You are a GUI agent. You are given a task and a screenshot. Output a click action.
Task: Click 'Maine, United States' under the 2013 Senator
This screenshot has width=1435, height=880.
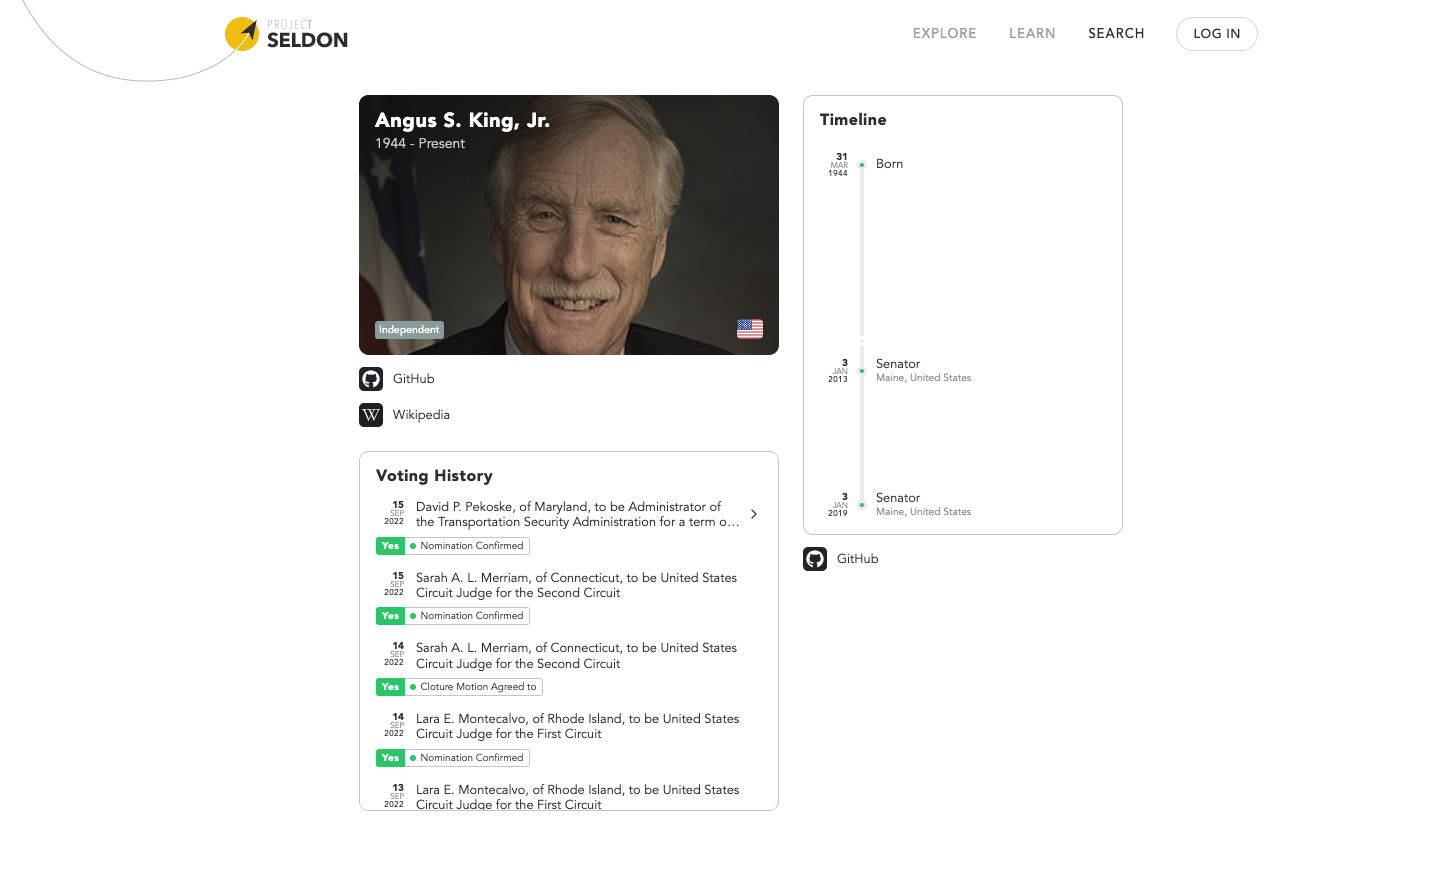[923, 378]
